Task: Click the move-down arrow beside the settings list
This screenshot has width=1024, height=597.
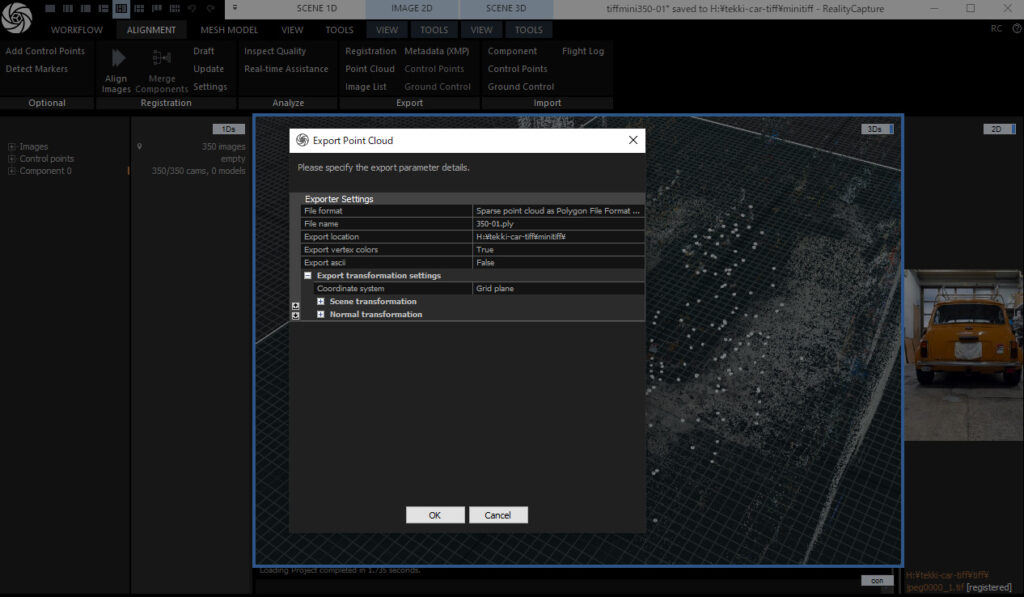Action: tap(295, 315)
